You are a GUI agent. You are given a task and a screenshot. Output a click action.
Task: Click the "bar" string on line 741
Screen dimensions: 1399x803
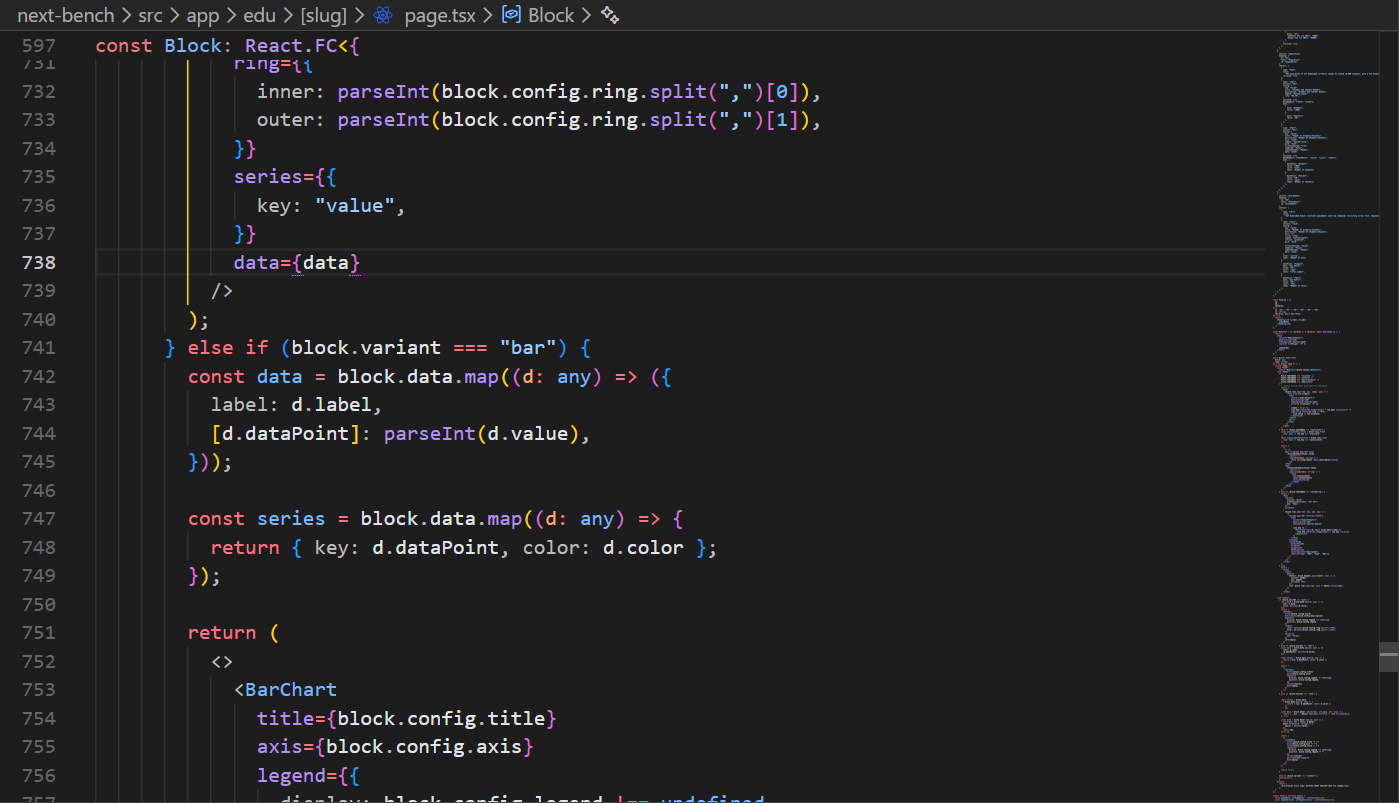[x=528, y=348]
